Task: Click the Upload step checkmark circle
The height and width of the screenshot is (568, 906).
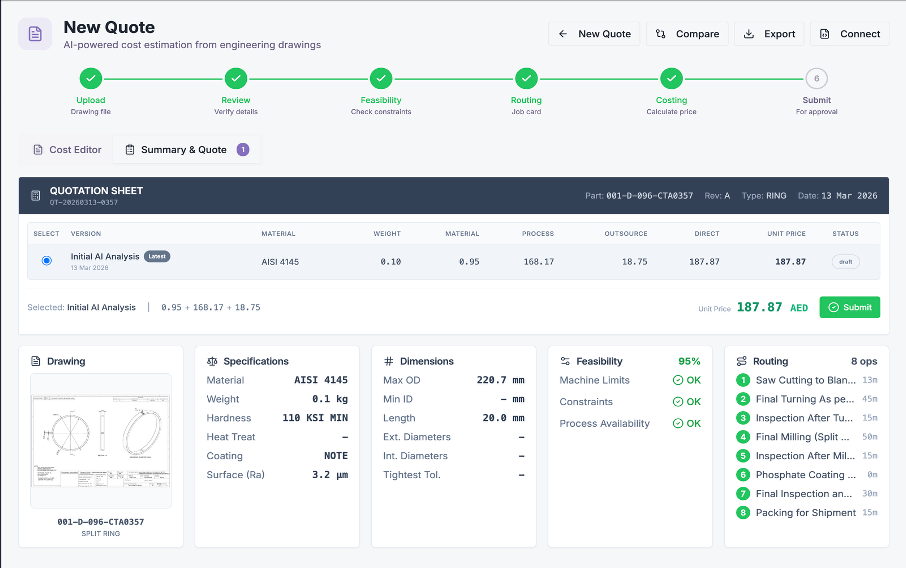Action: (x=91, y=79)
